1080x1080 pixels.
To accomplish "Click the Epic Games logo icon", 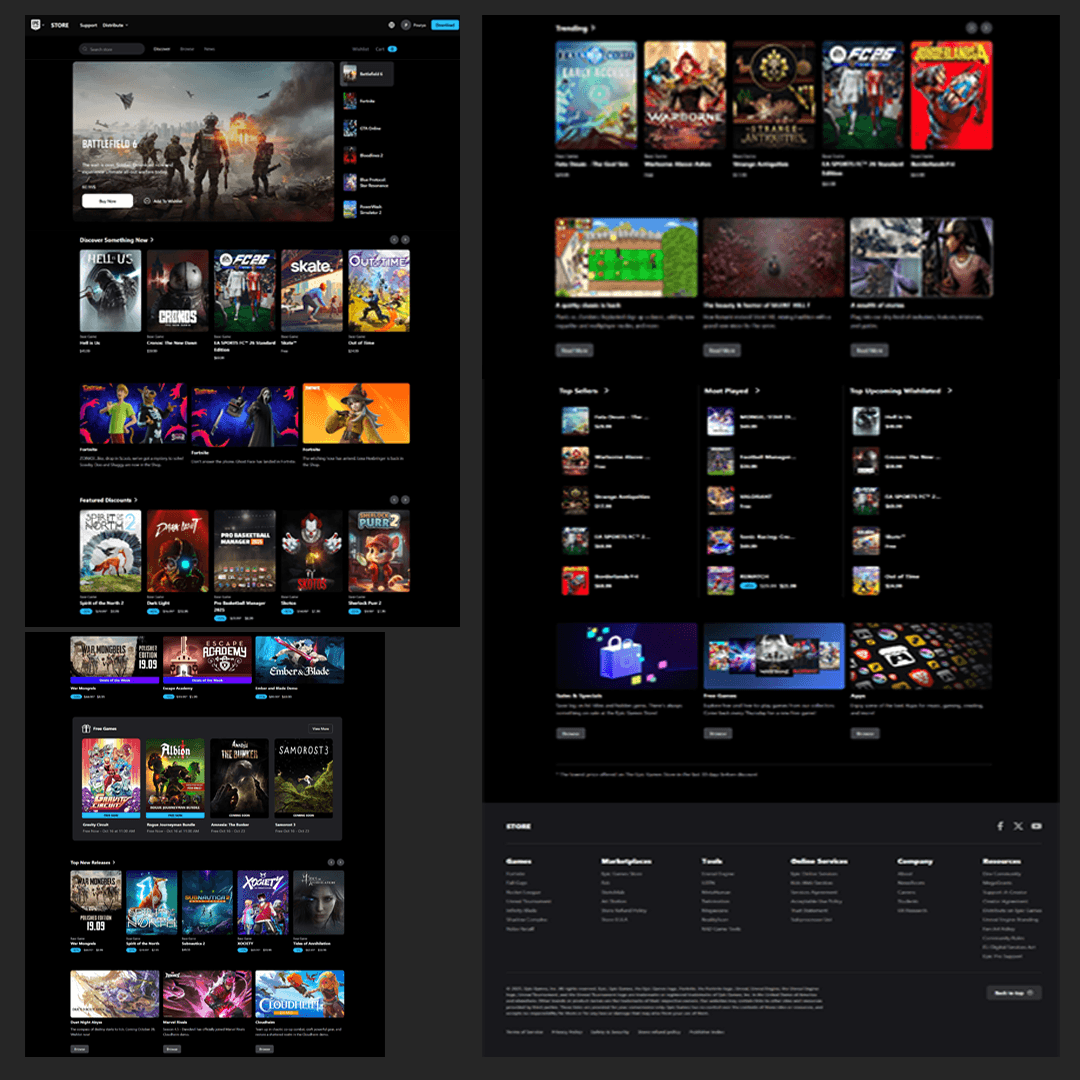I will (x=37, y=25).
